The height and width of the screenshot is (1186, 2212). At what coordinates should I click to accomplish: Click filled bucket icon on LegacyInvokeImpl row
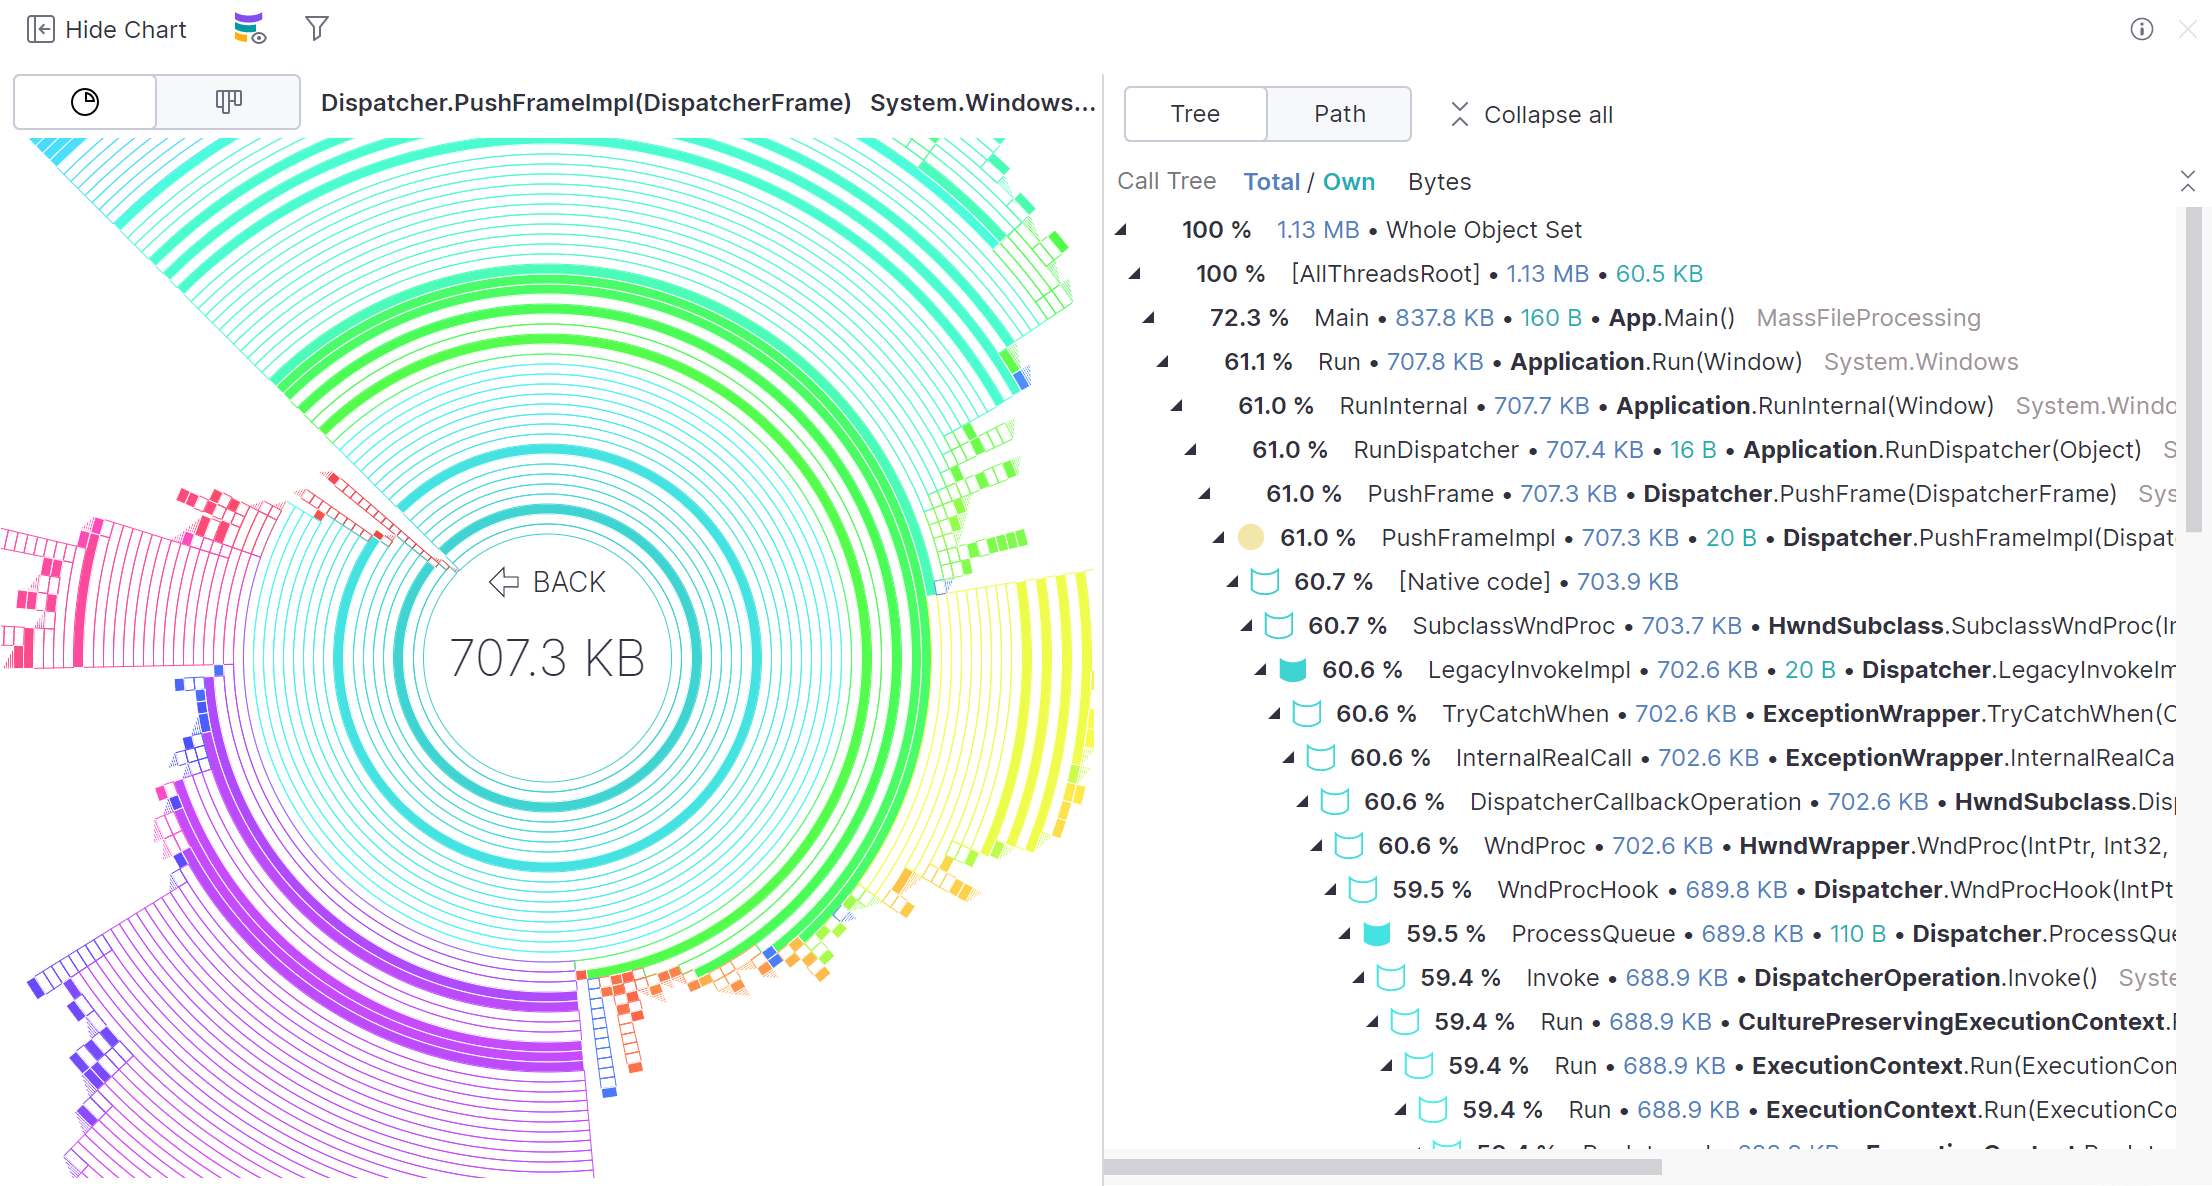click(x=1293, y=670)
